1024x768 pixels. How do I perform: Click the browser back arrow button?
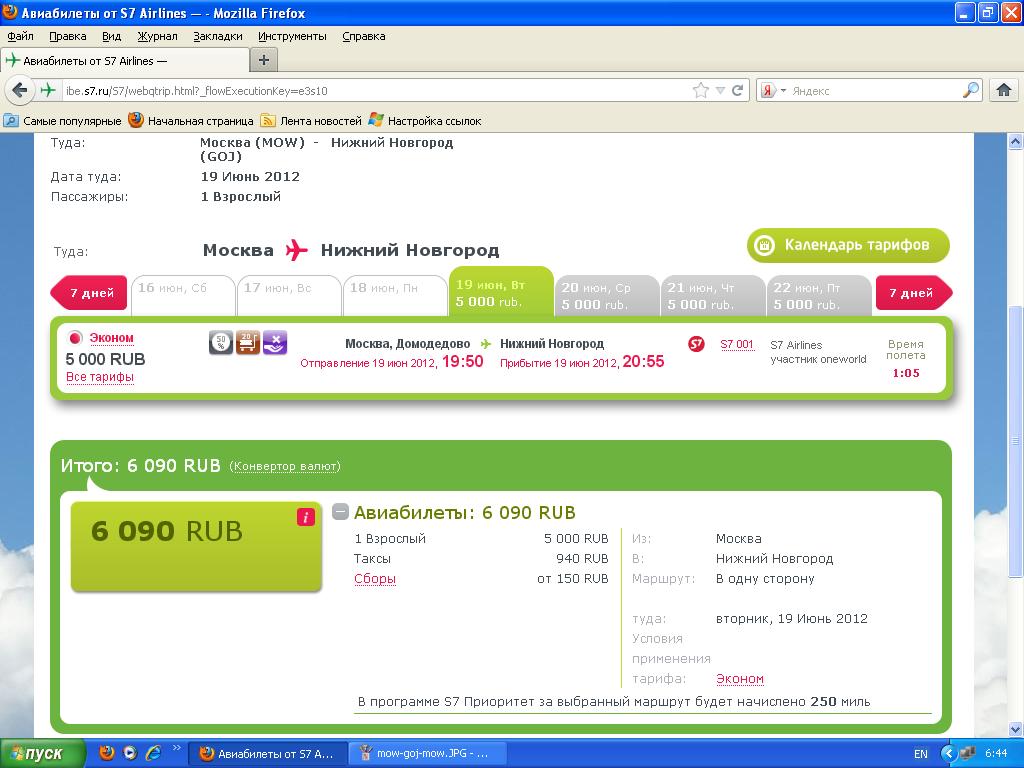tap(19, 90)
